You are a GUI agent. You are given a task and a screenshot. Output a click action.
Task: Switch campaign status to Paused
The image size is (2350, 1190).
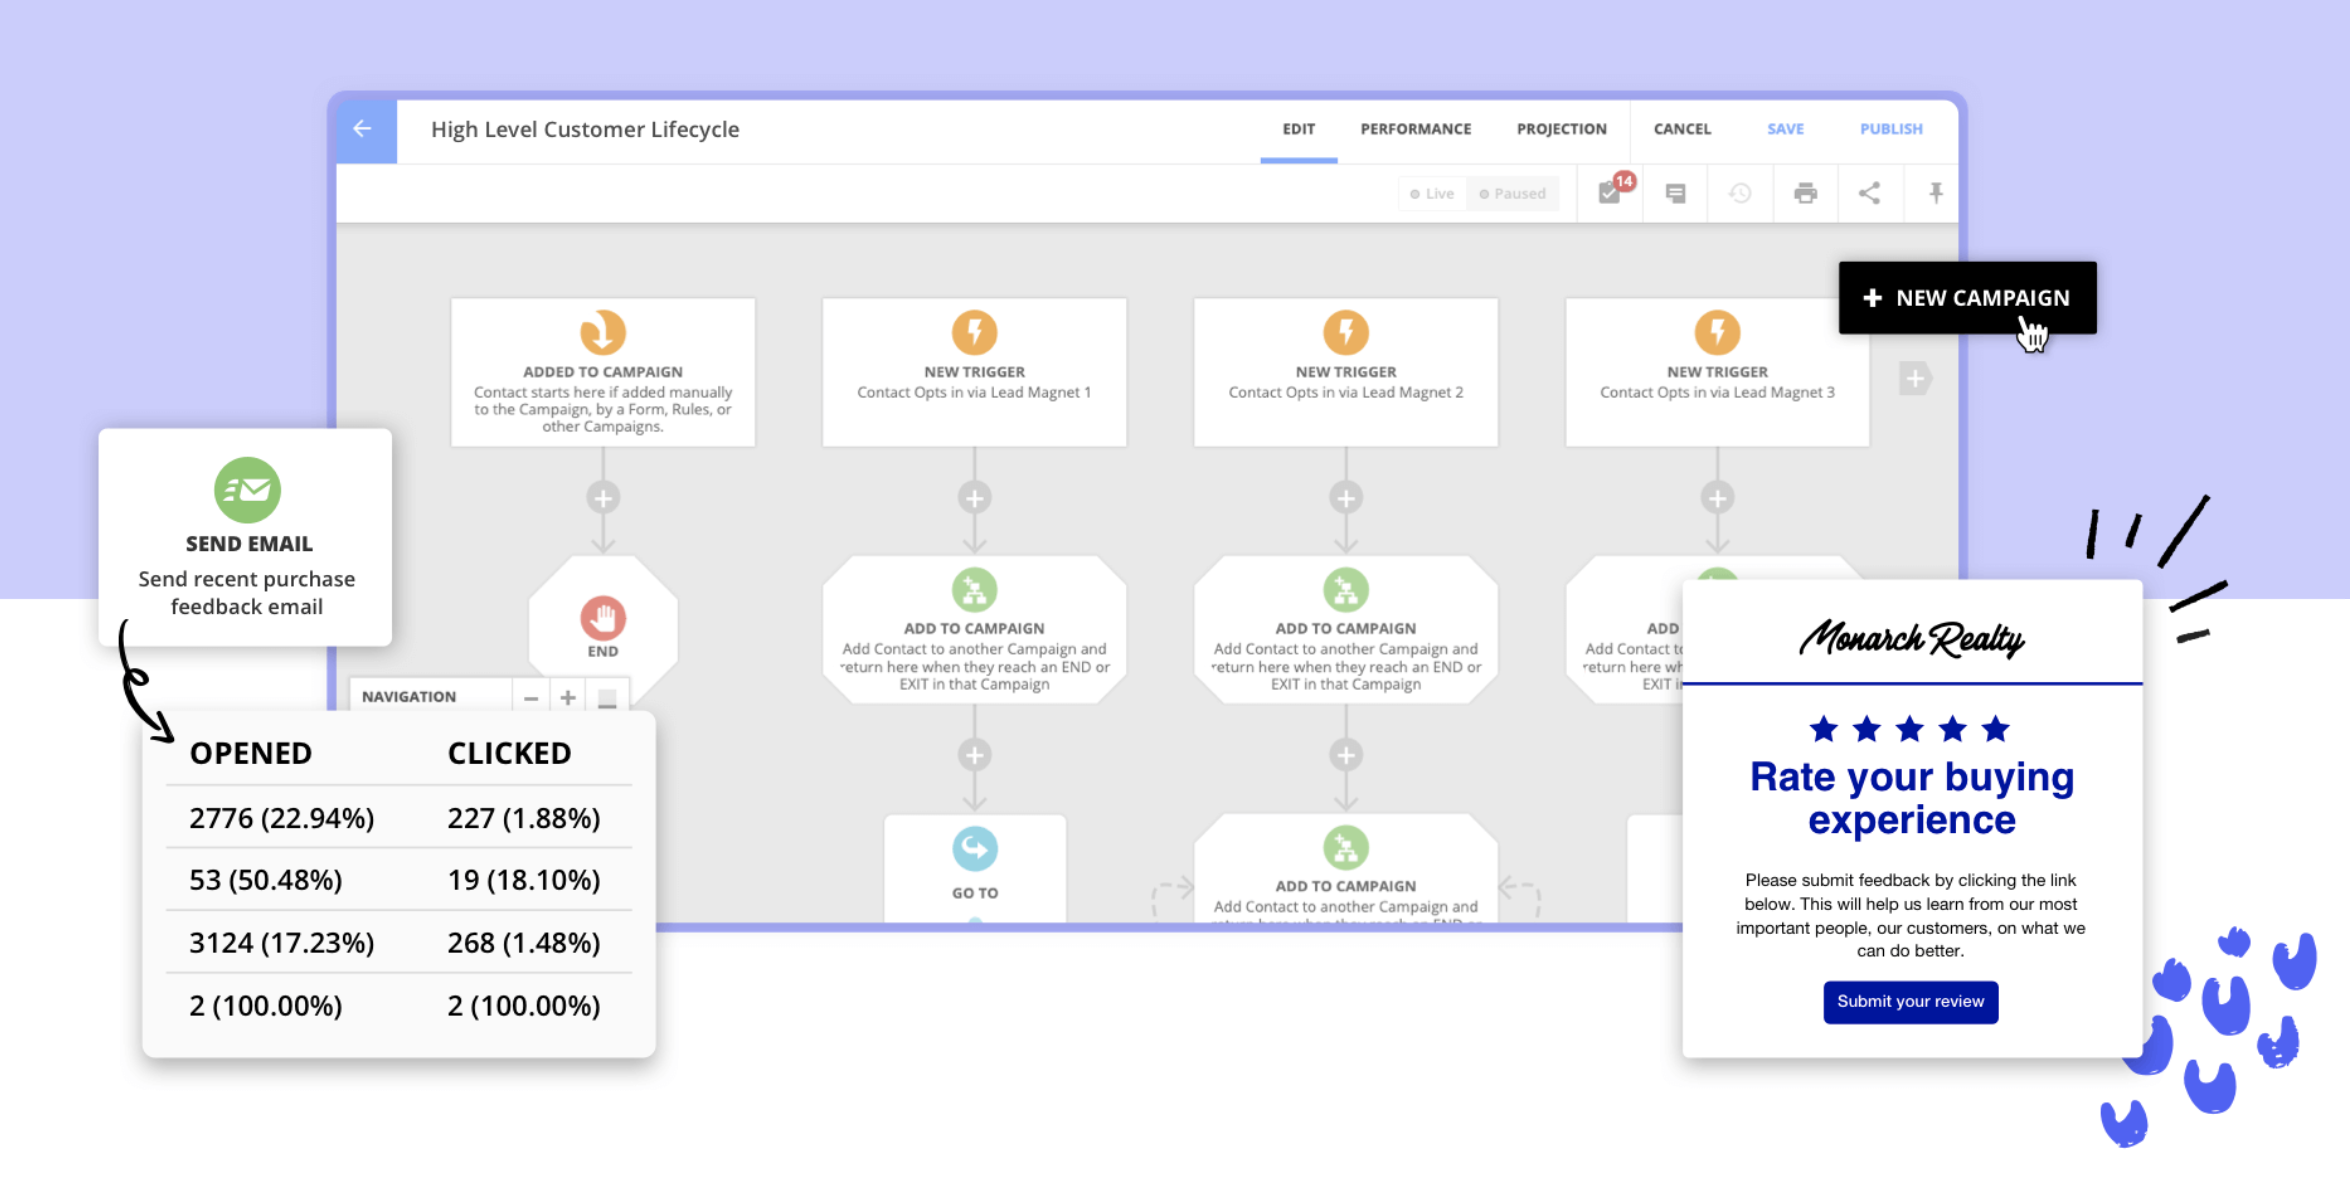tap(1512, 194)
